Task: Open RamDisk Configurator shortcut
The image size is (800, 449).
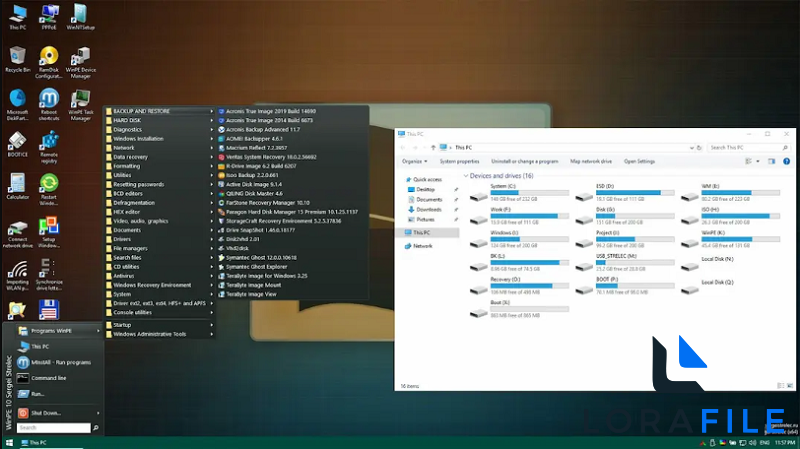Action: 49,62
